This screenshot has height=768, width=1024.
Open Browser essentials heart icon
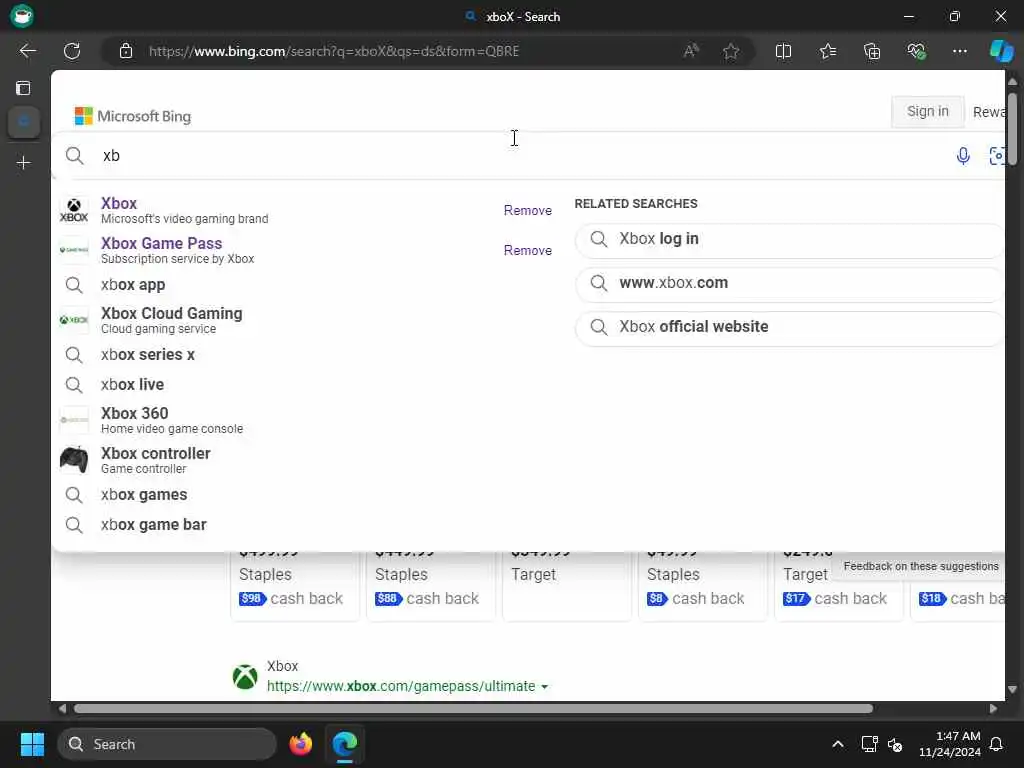tap(916, 51)
